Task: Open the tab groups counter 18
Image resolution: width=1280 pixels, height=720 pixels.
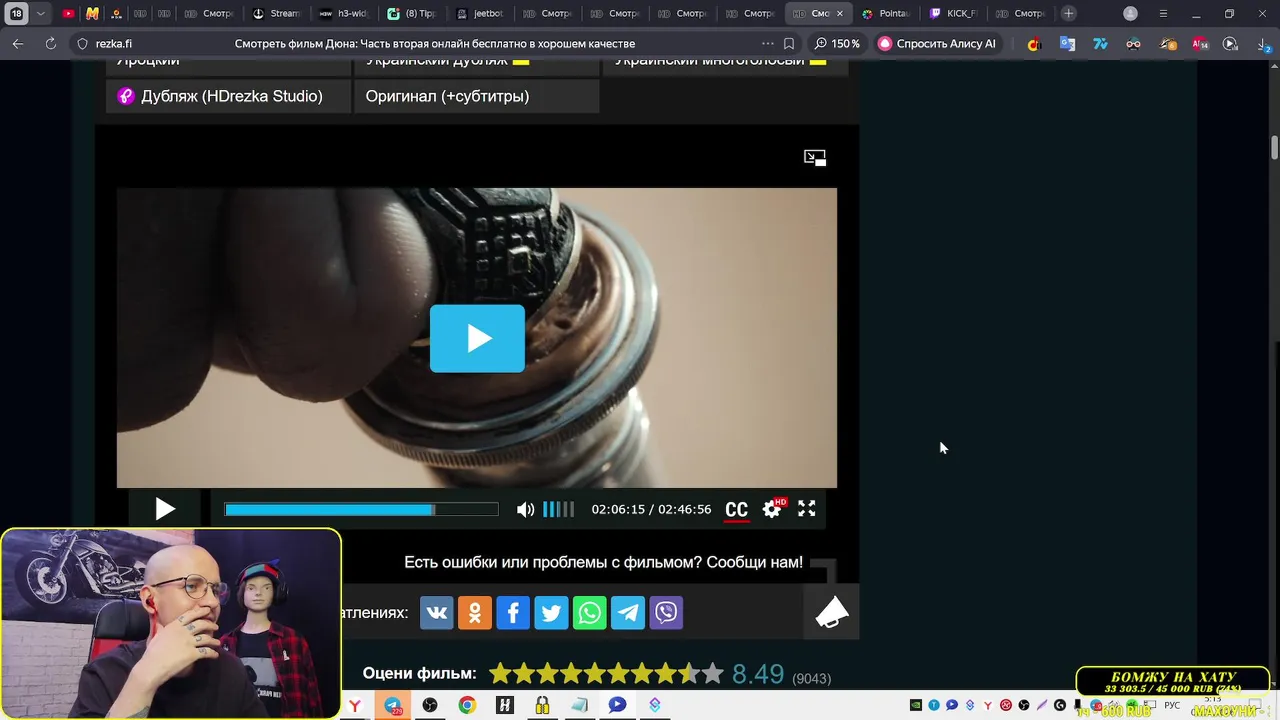Action: (x=16, y=14)
